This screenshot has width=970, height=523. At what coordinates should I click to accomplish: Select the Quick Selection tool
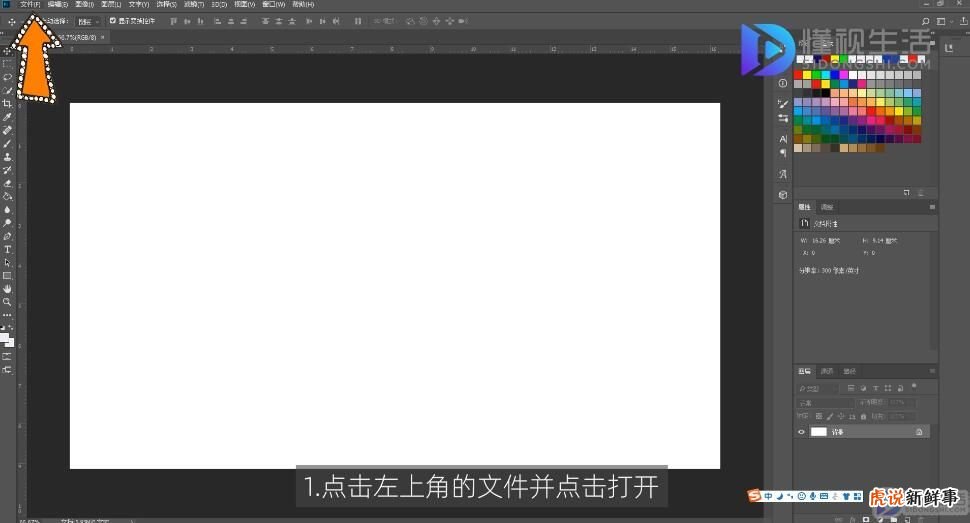pyautogui.click(x=7, y=90)
